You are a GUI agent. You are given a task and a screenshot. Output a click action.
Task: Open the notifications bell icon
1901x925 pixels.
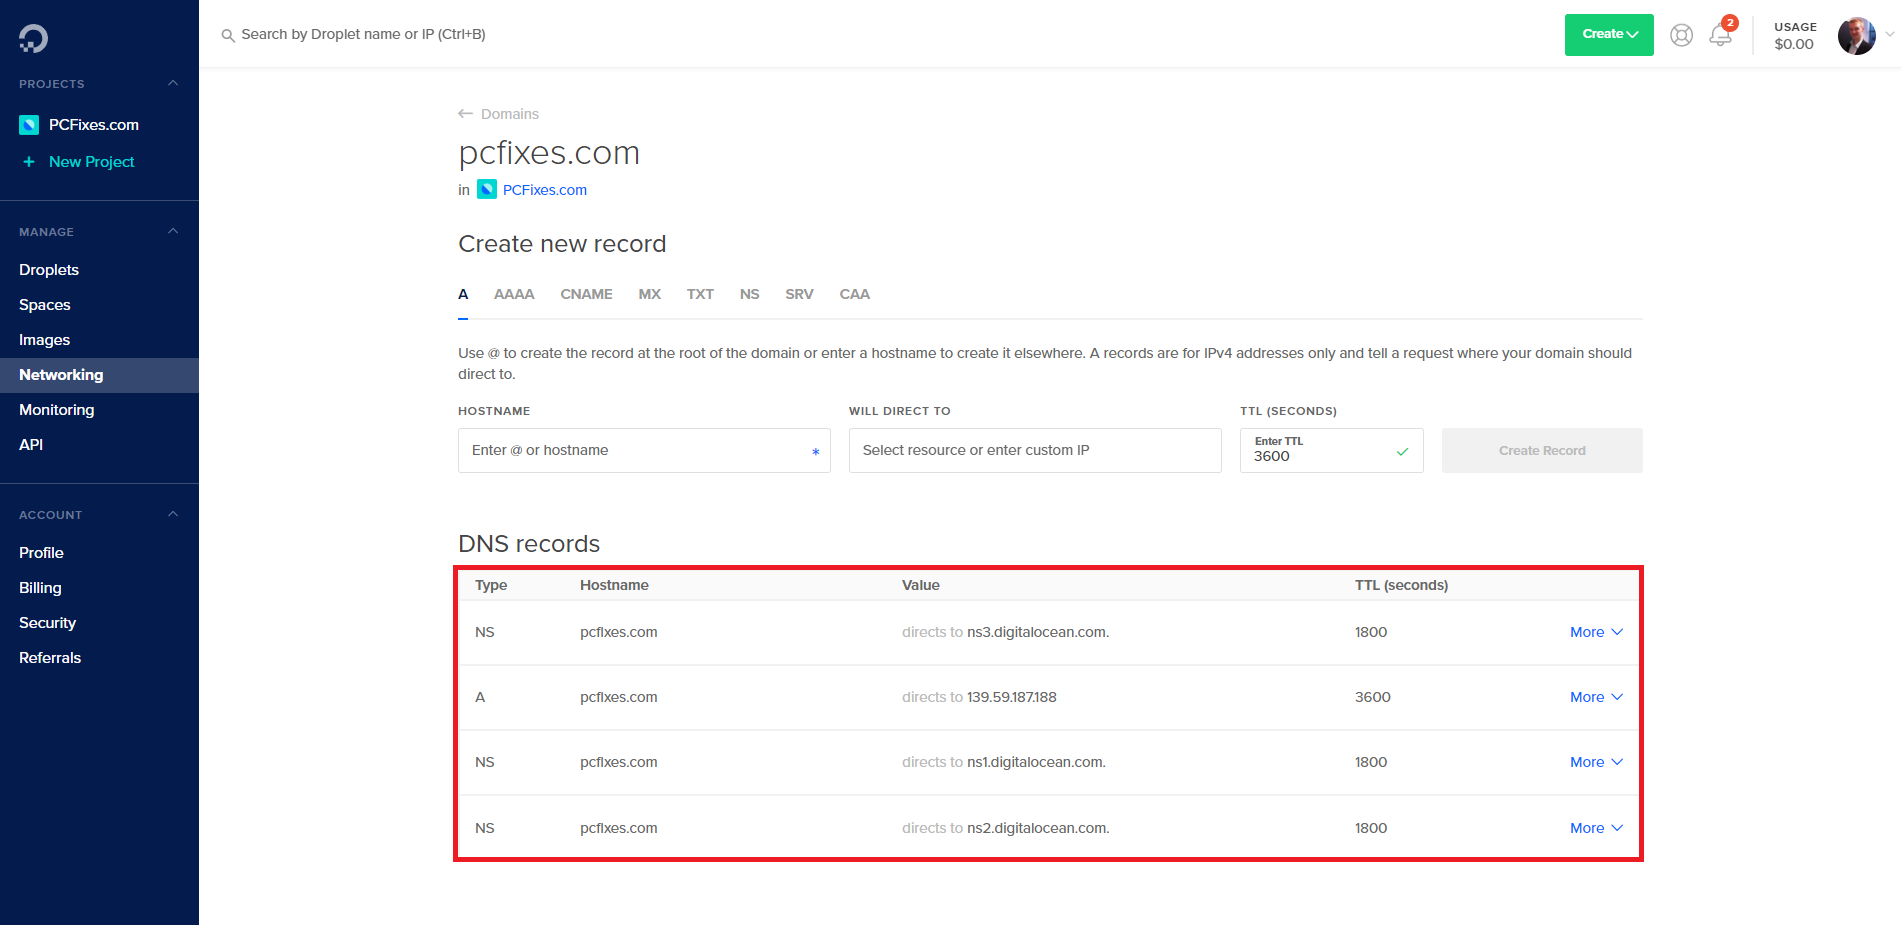1720,35
